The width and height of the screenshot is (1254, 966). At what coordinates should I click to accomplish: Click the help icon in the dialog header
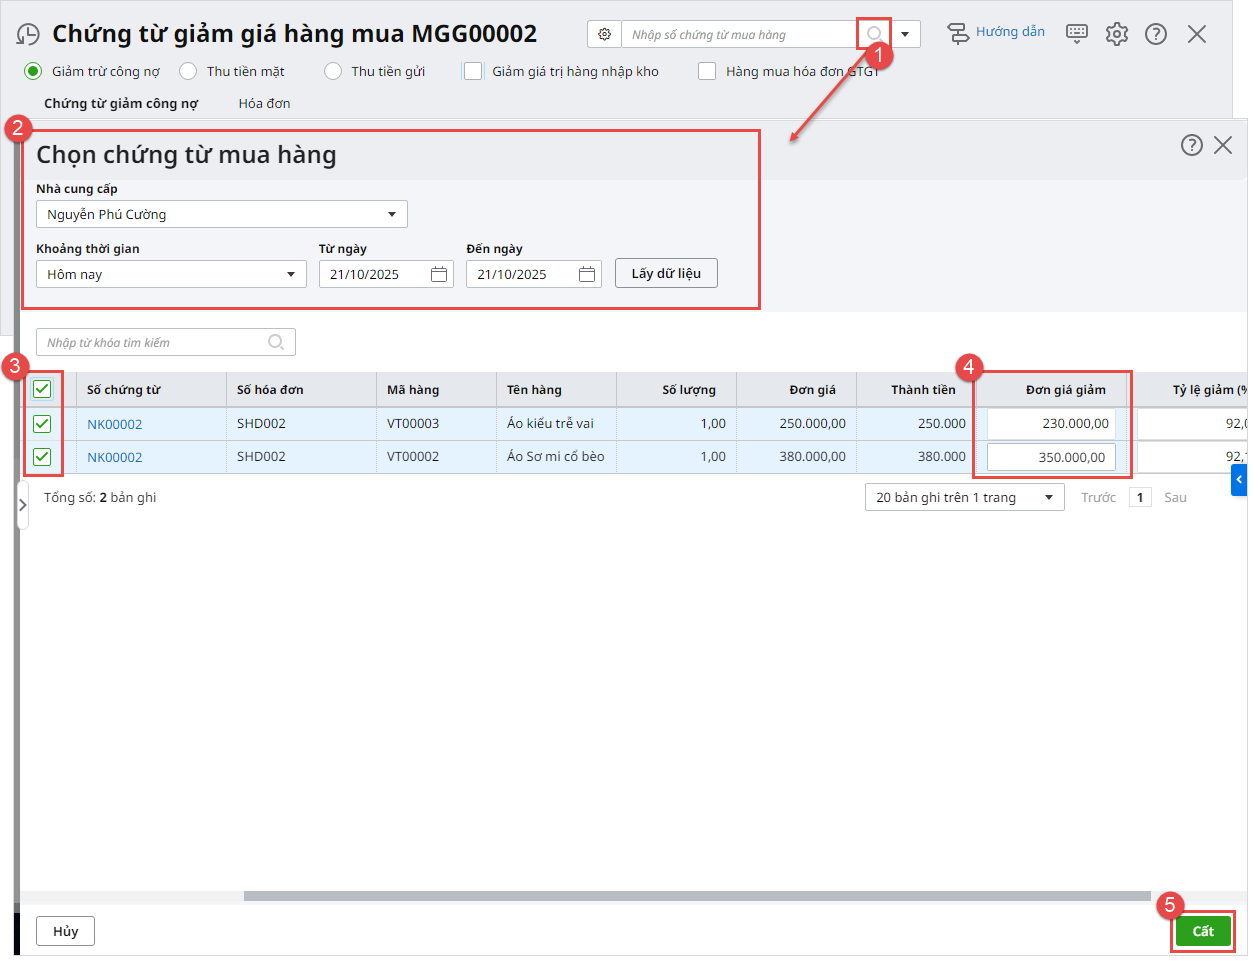tap(1191, 145)
